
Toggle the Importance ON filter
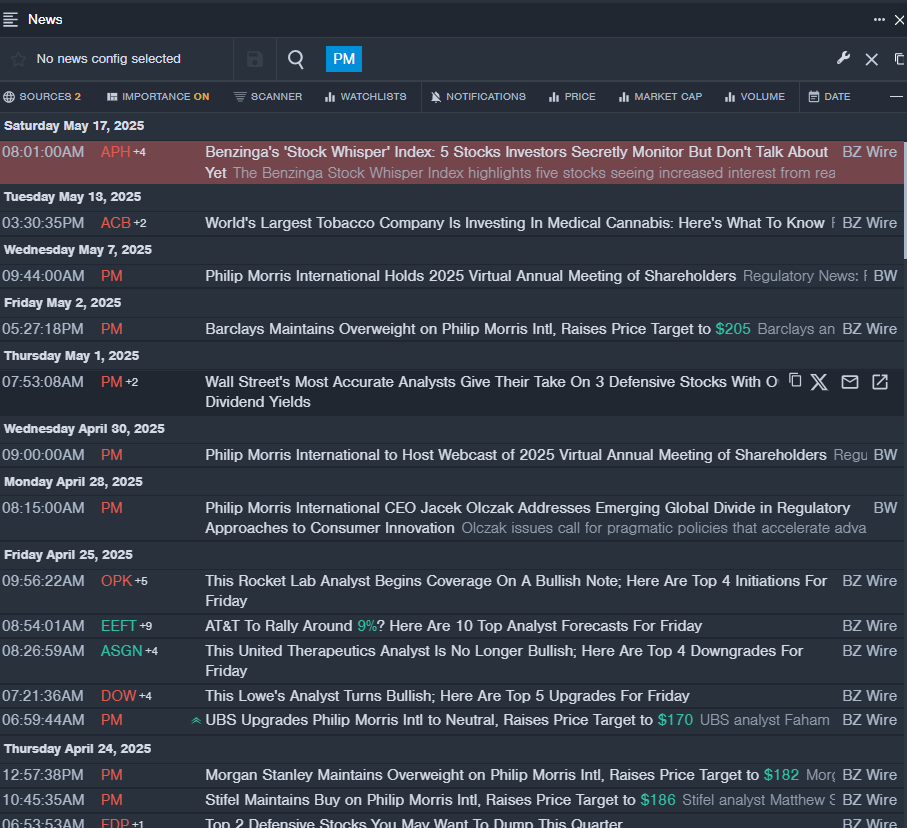tap(158, 97)
